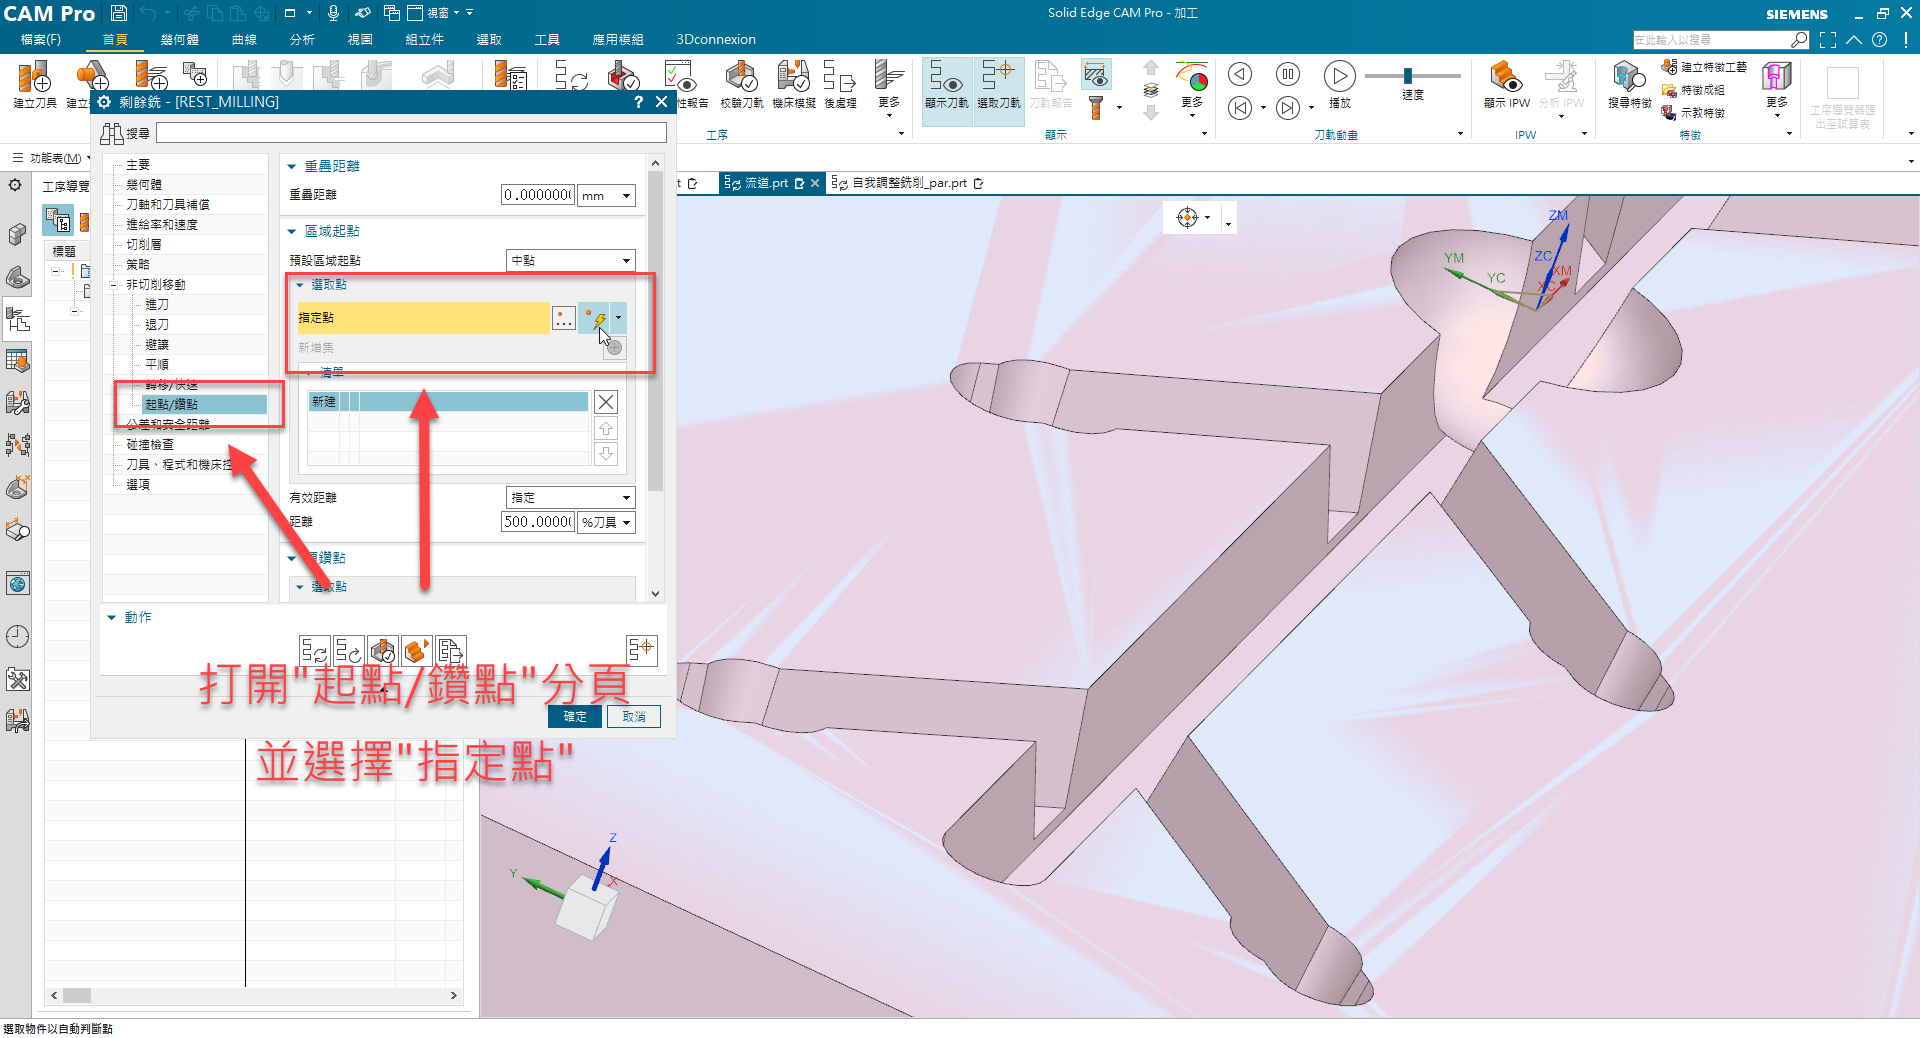Open the 首頁 ribbon tab

(x=115, y=39)
